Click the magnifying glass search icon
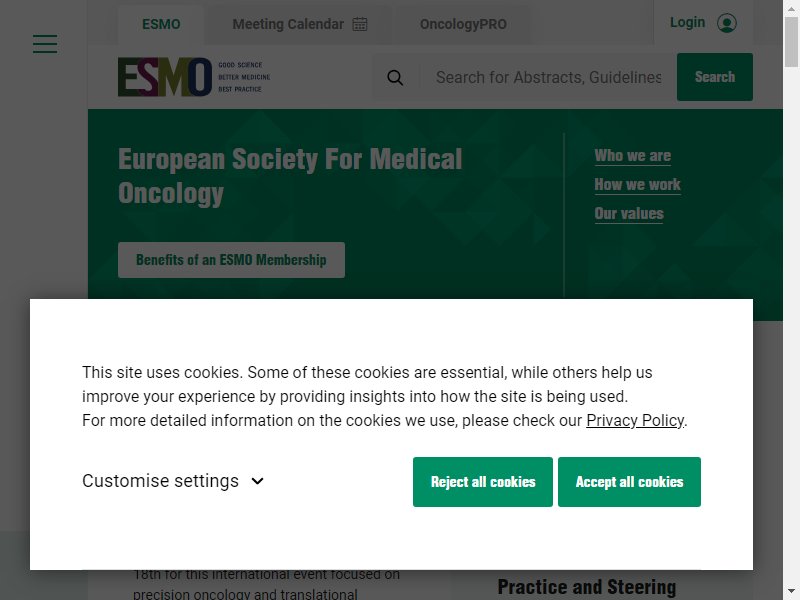This screenshot has width=800, height=600. [x=395, y=78]
